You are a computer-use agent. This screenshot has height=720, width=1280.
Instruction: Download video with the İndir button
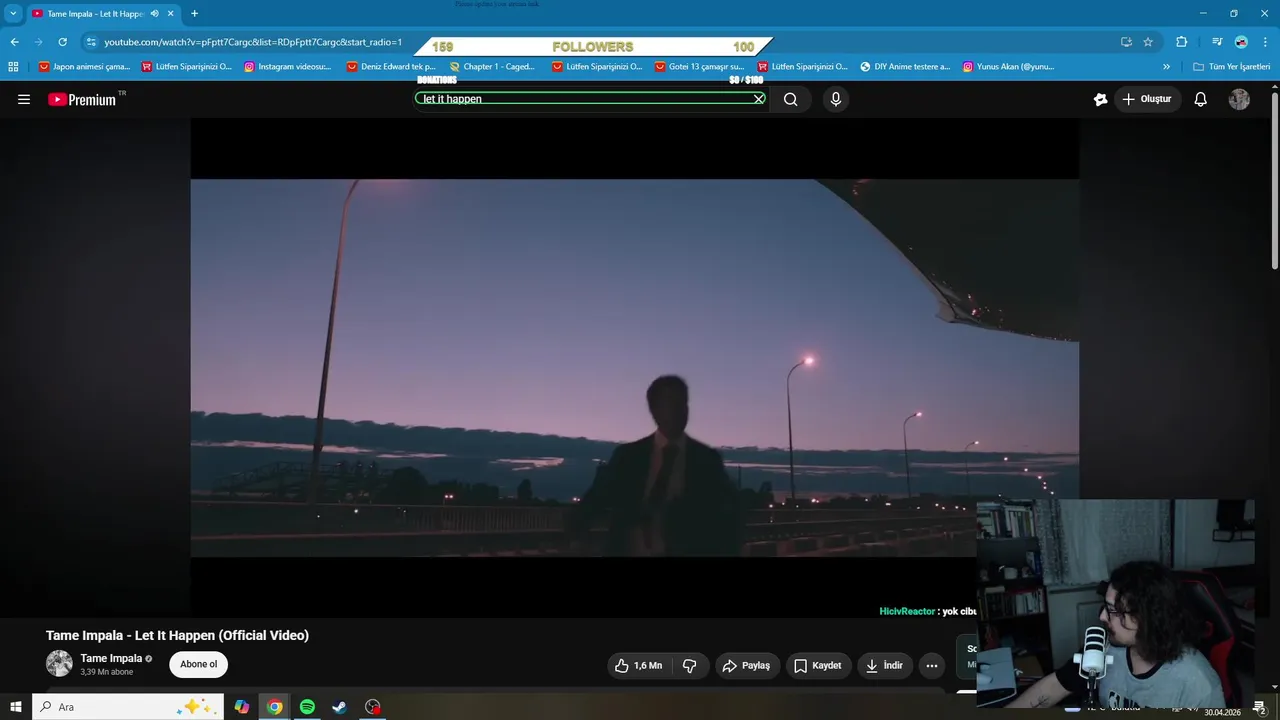coord(884,665)
